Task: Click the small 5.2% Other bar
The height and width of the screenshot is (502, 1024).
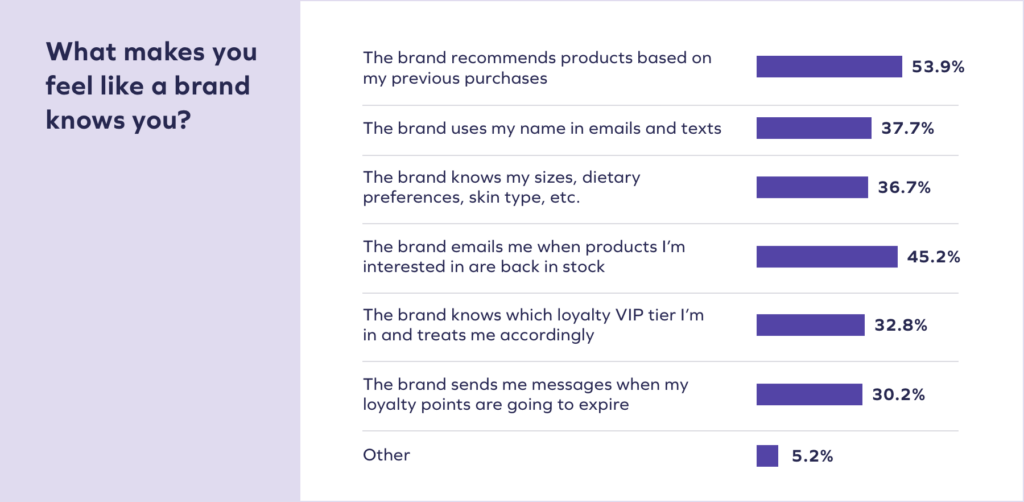Action: [x=767, y=456]
